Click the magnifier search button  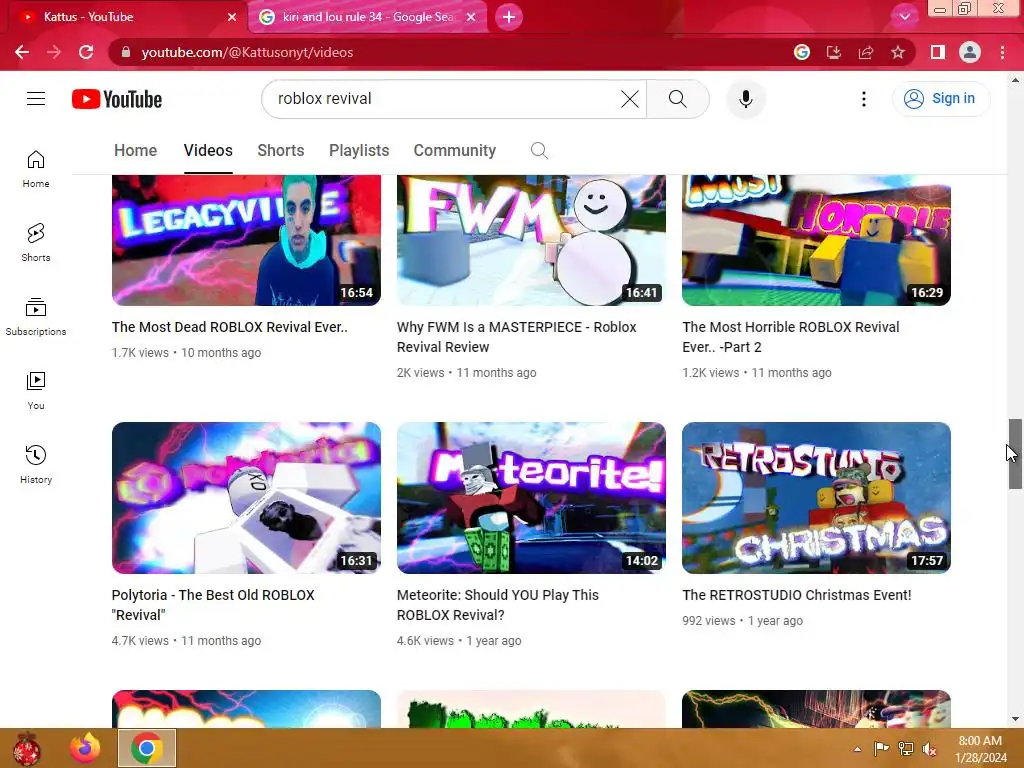coord(678,99)
